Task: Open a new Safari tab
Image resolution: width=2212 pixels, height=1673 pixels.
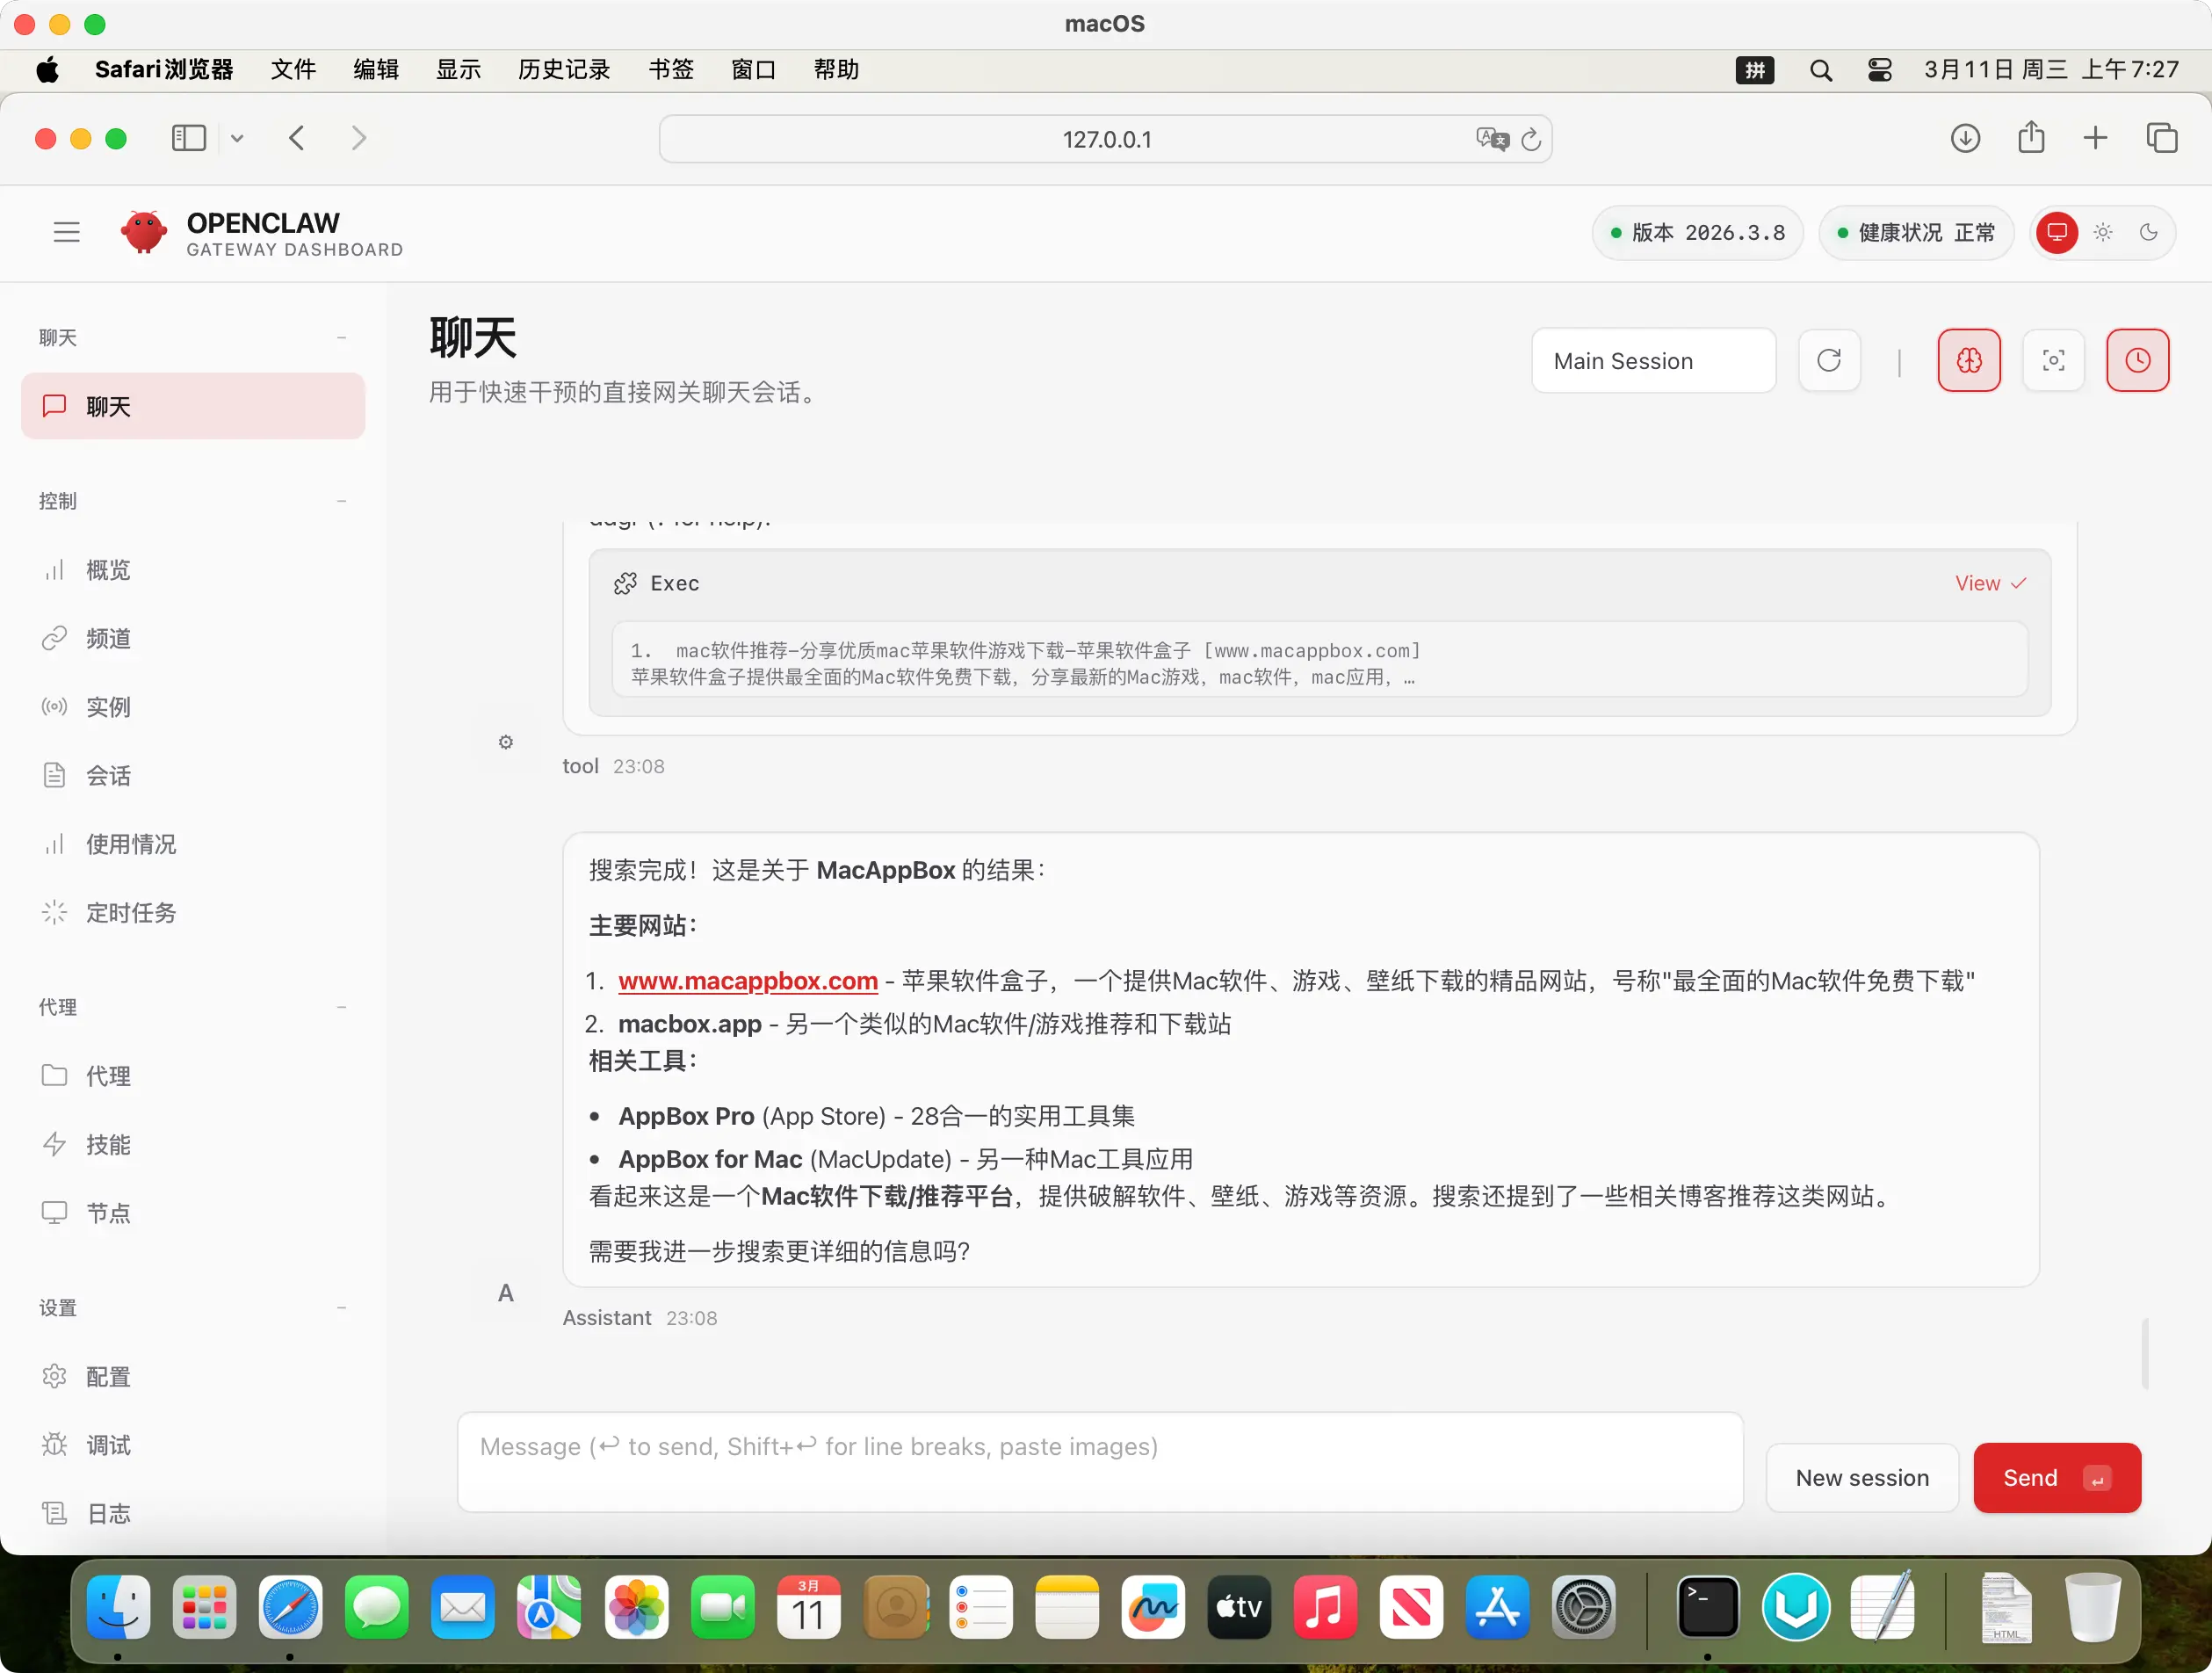Action: [2095, 138]
